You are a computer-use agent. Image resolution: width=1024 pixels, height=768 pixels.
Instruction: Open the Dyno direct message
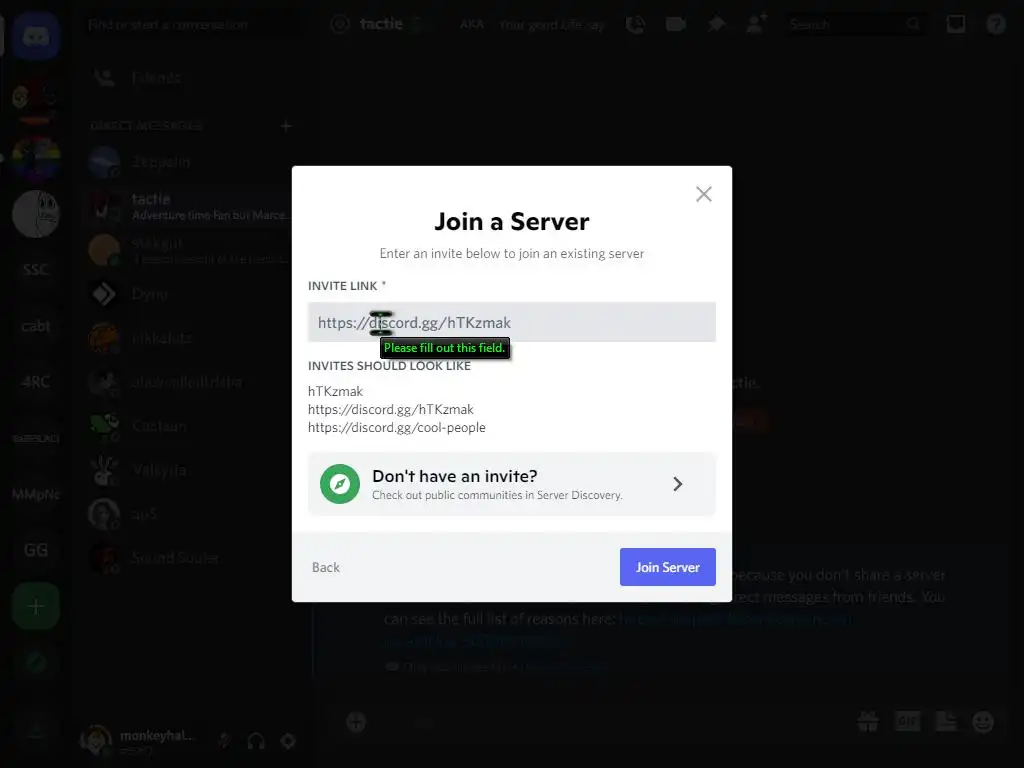189,294
